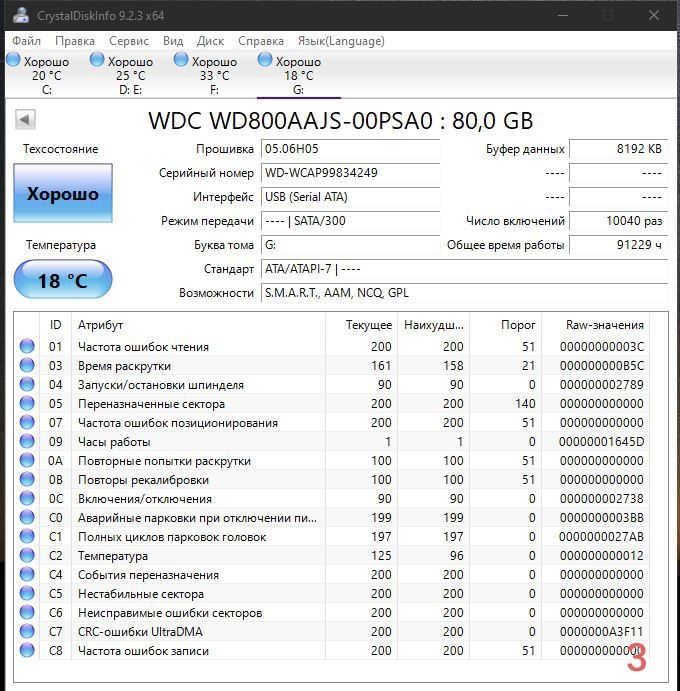This screenshot has width=680, height=691.
Task: Click the Стандарт field ATA/ATAPI-7
Action: coord(464,269)
